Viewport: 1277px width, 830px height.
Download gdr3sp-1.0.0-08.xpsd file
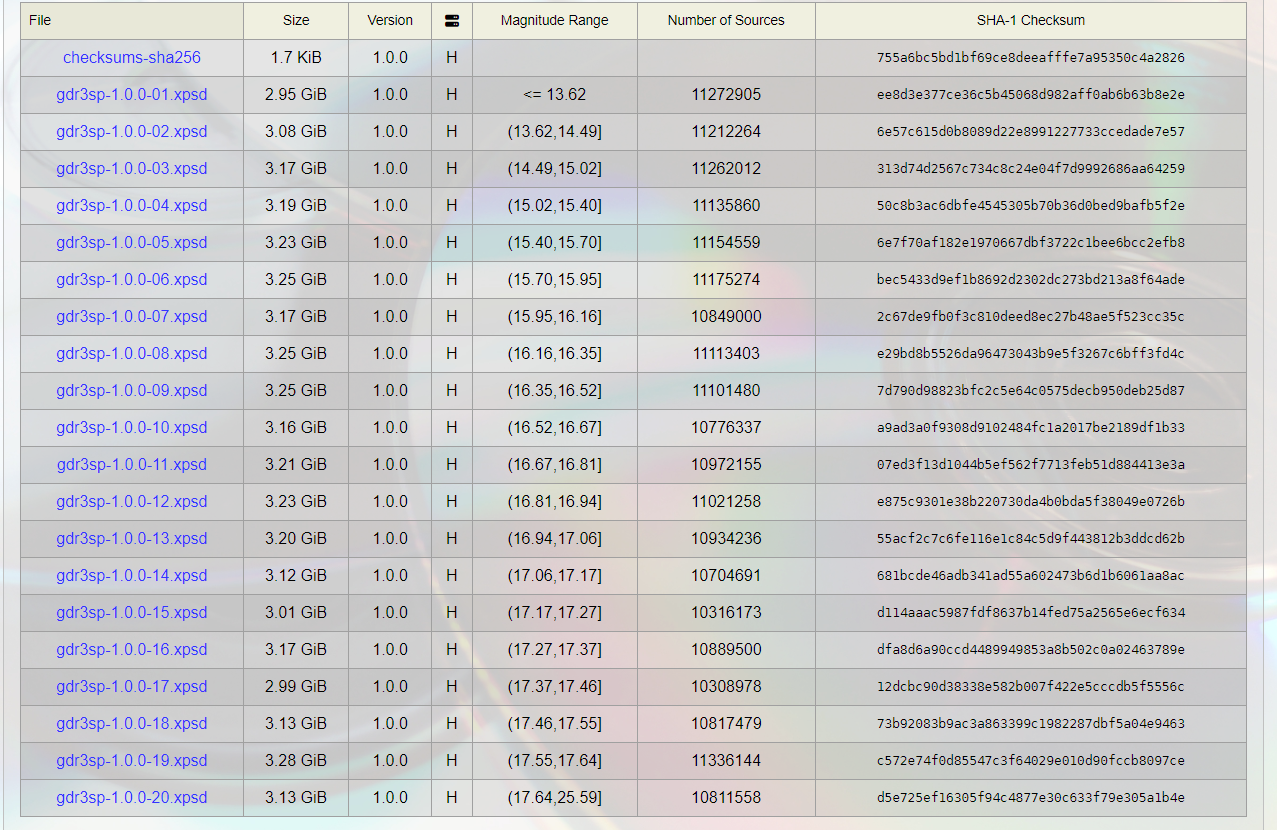(132, 353)
